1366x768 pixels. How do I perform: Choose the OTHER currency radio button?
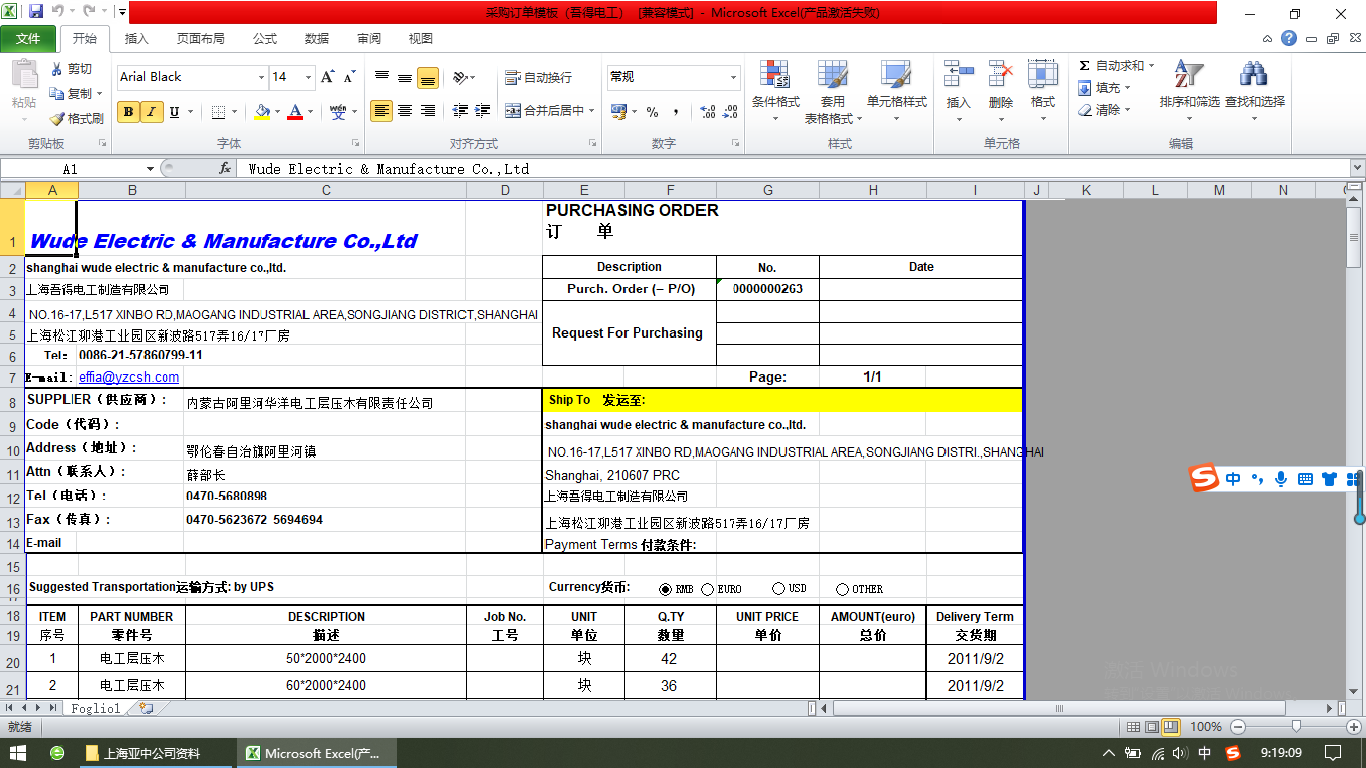pos(842,590)
